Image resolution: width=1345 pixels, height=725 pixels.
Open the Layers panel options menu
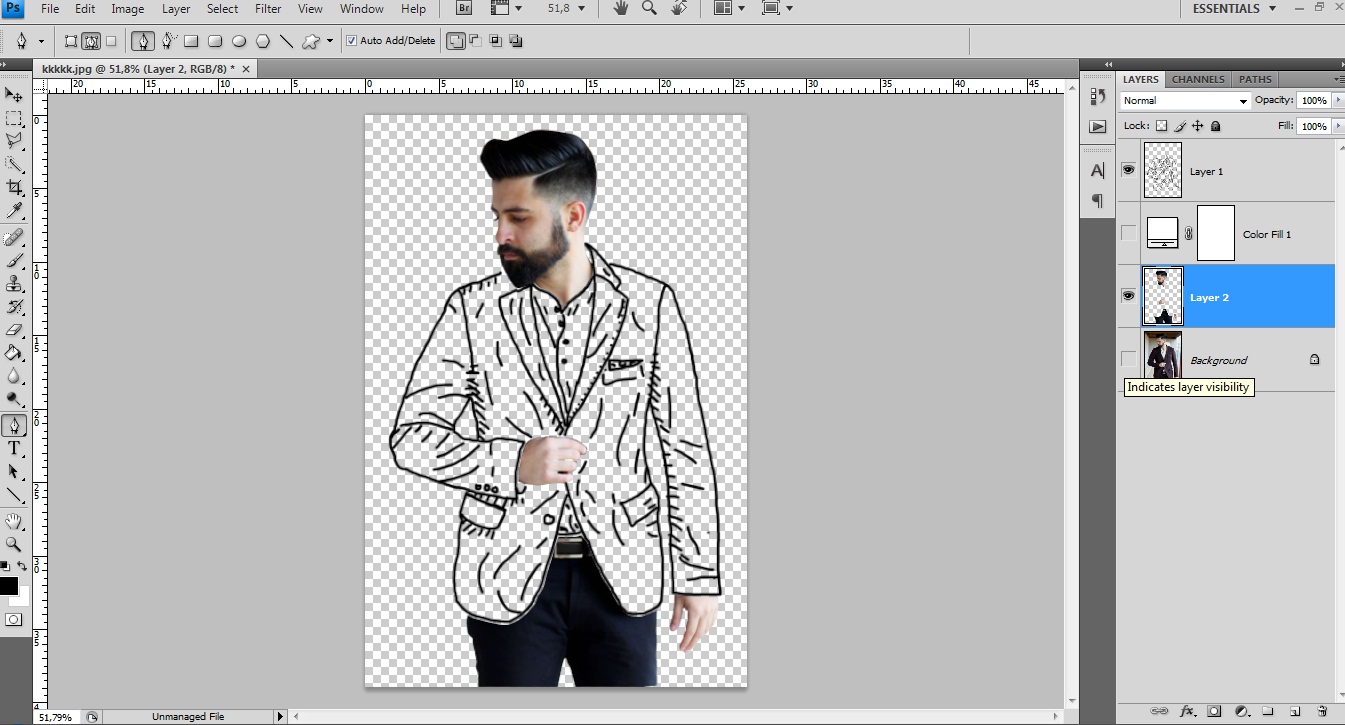point(1338,79)
